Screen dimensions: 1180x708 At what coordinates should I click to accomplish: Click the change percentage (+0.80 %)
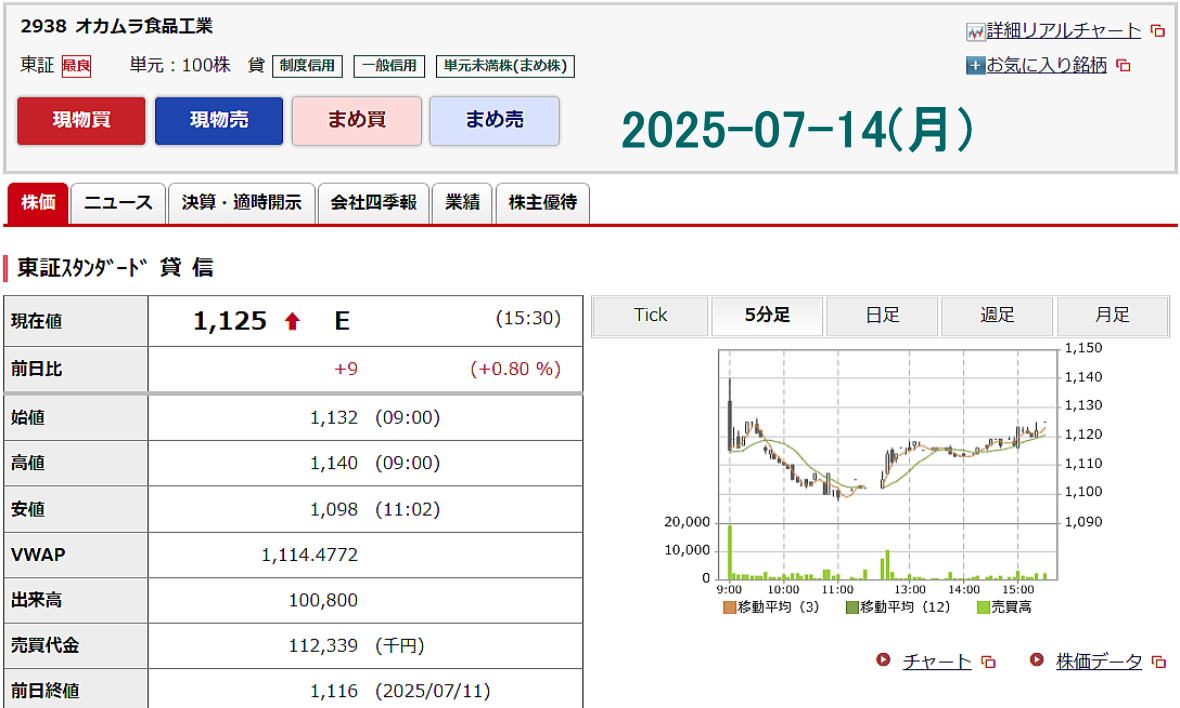[515, 369]
